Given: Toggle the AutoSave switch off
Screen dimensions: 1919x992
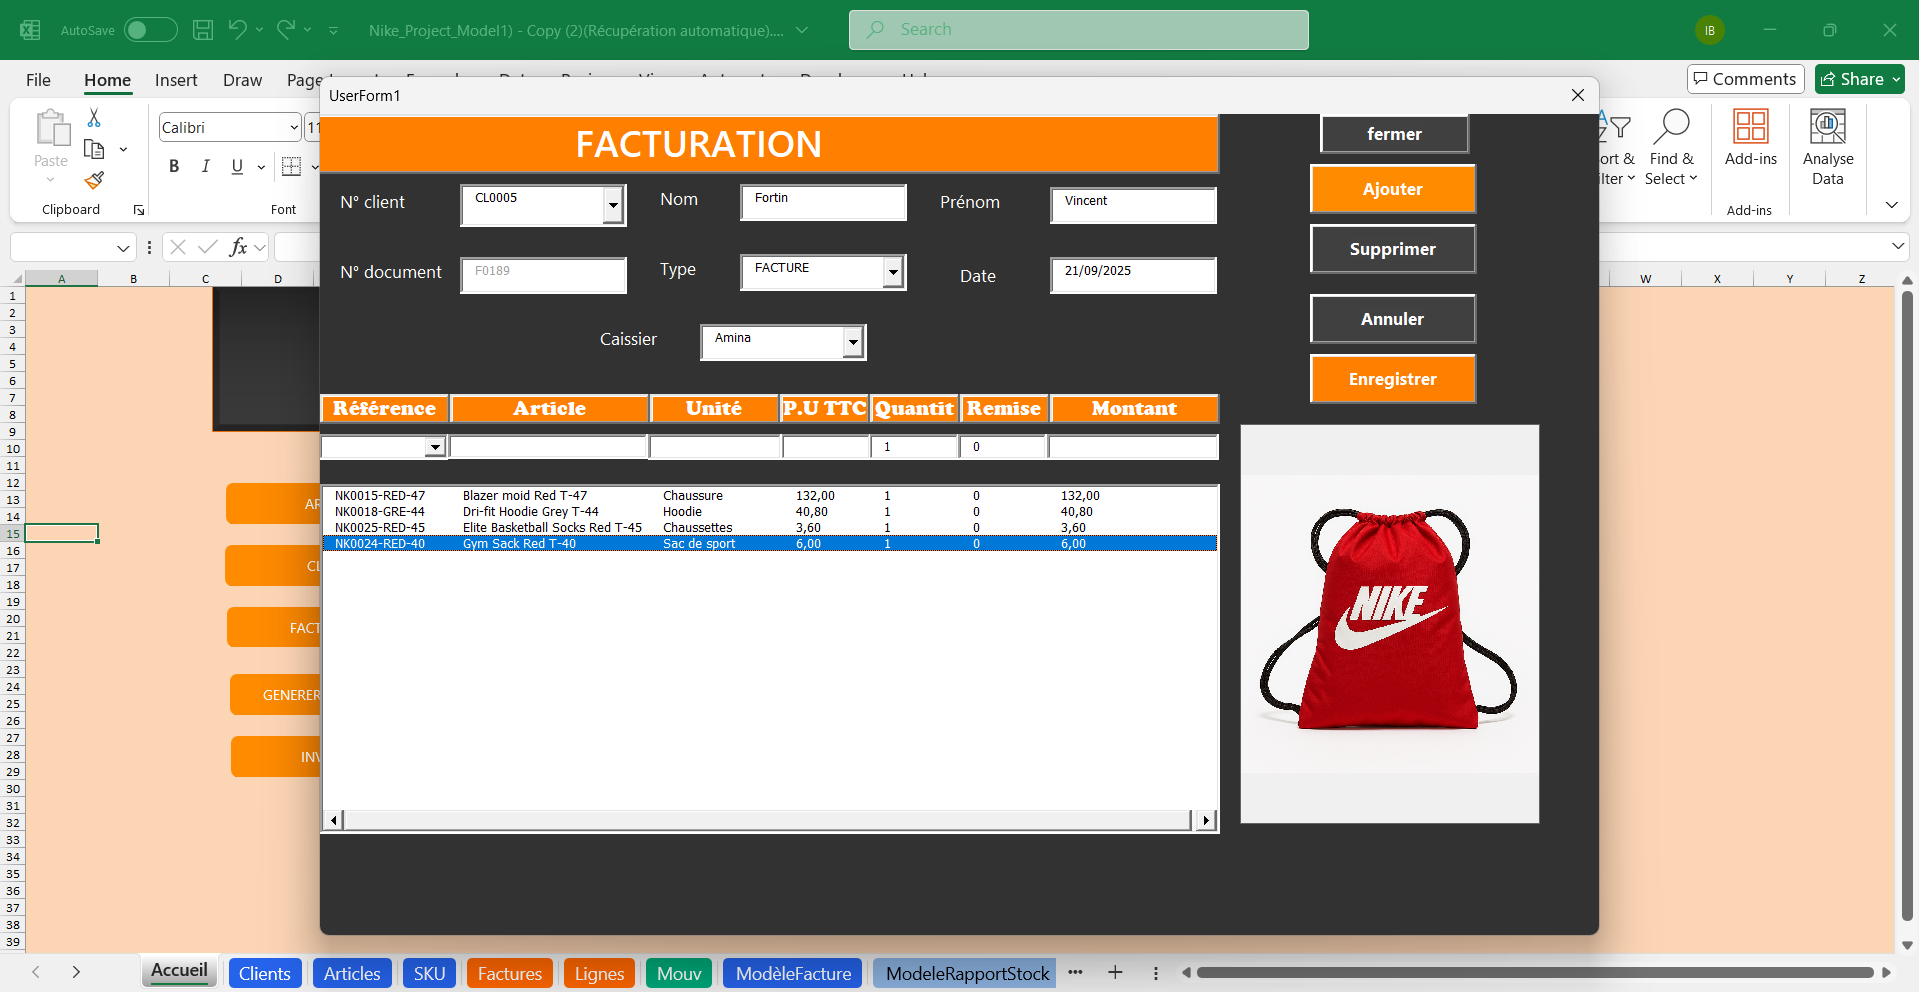Looking at the screenshot, I should (x=150, y=29).
